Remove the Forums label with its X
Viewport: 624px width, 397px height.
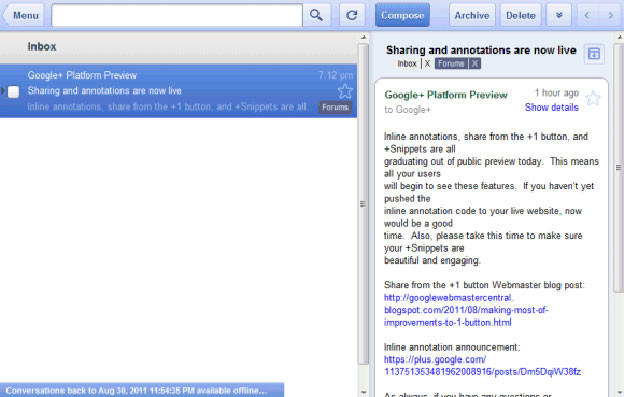(474, 64)
